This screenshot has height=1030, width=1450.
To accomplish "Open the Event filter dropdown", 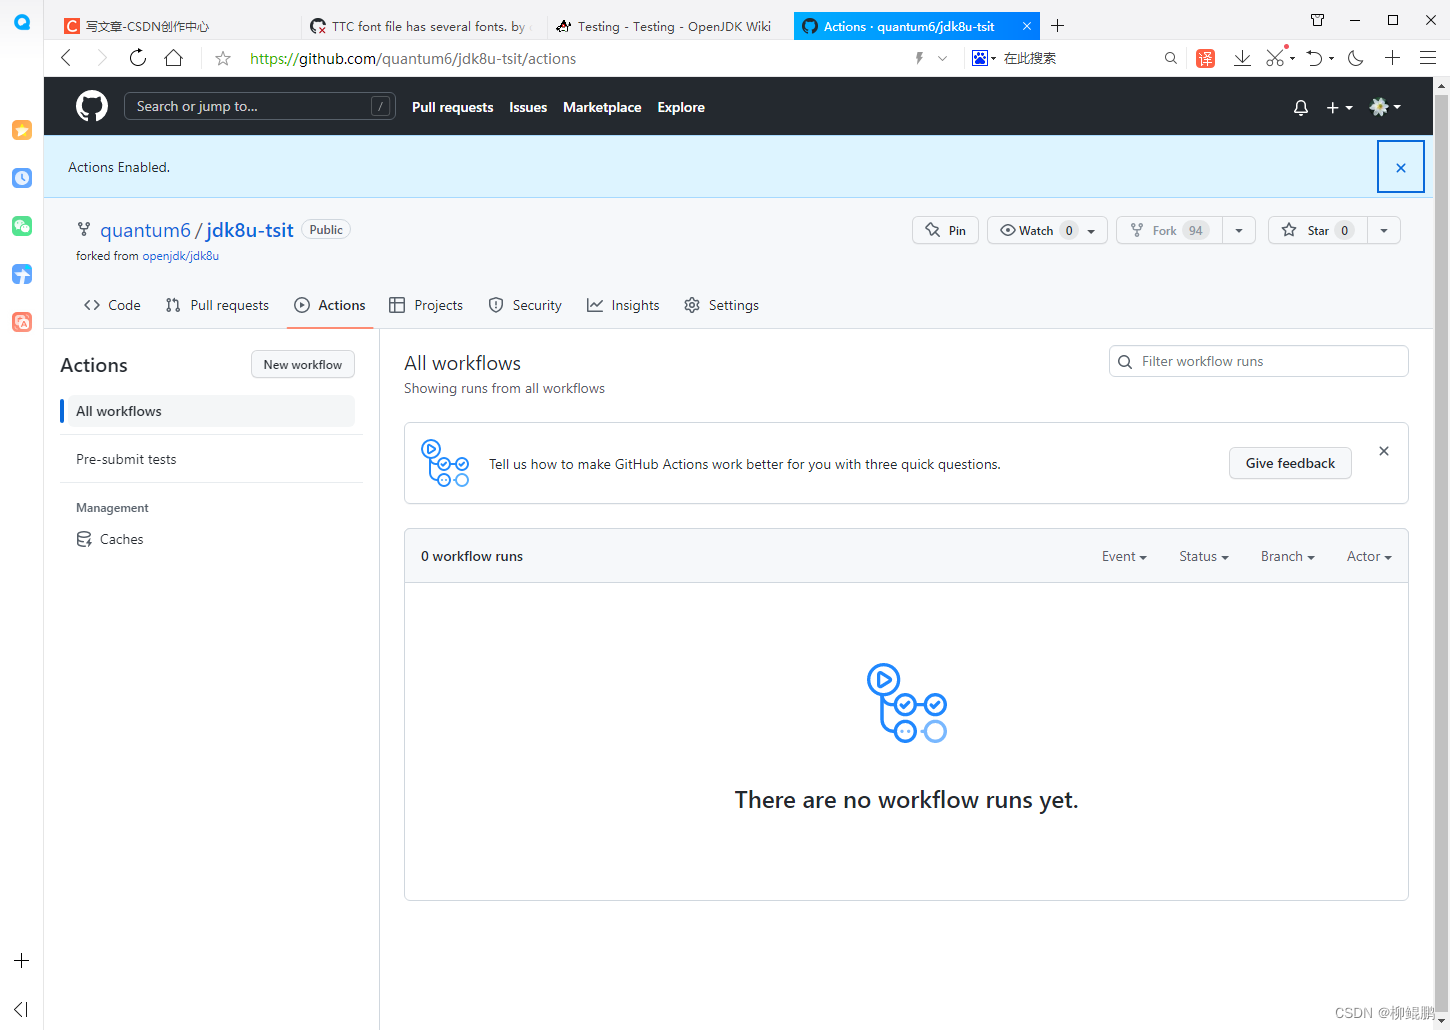I will 1124,556.
